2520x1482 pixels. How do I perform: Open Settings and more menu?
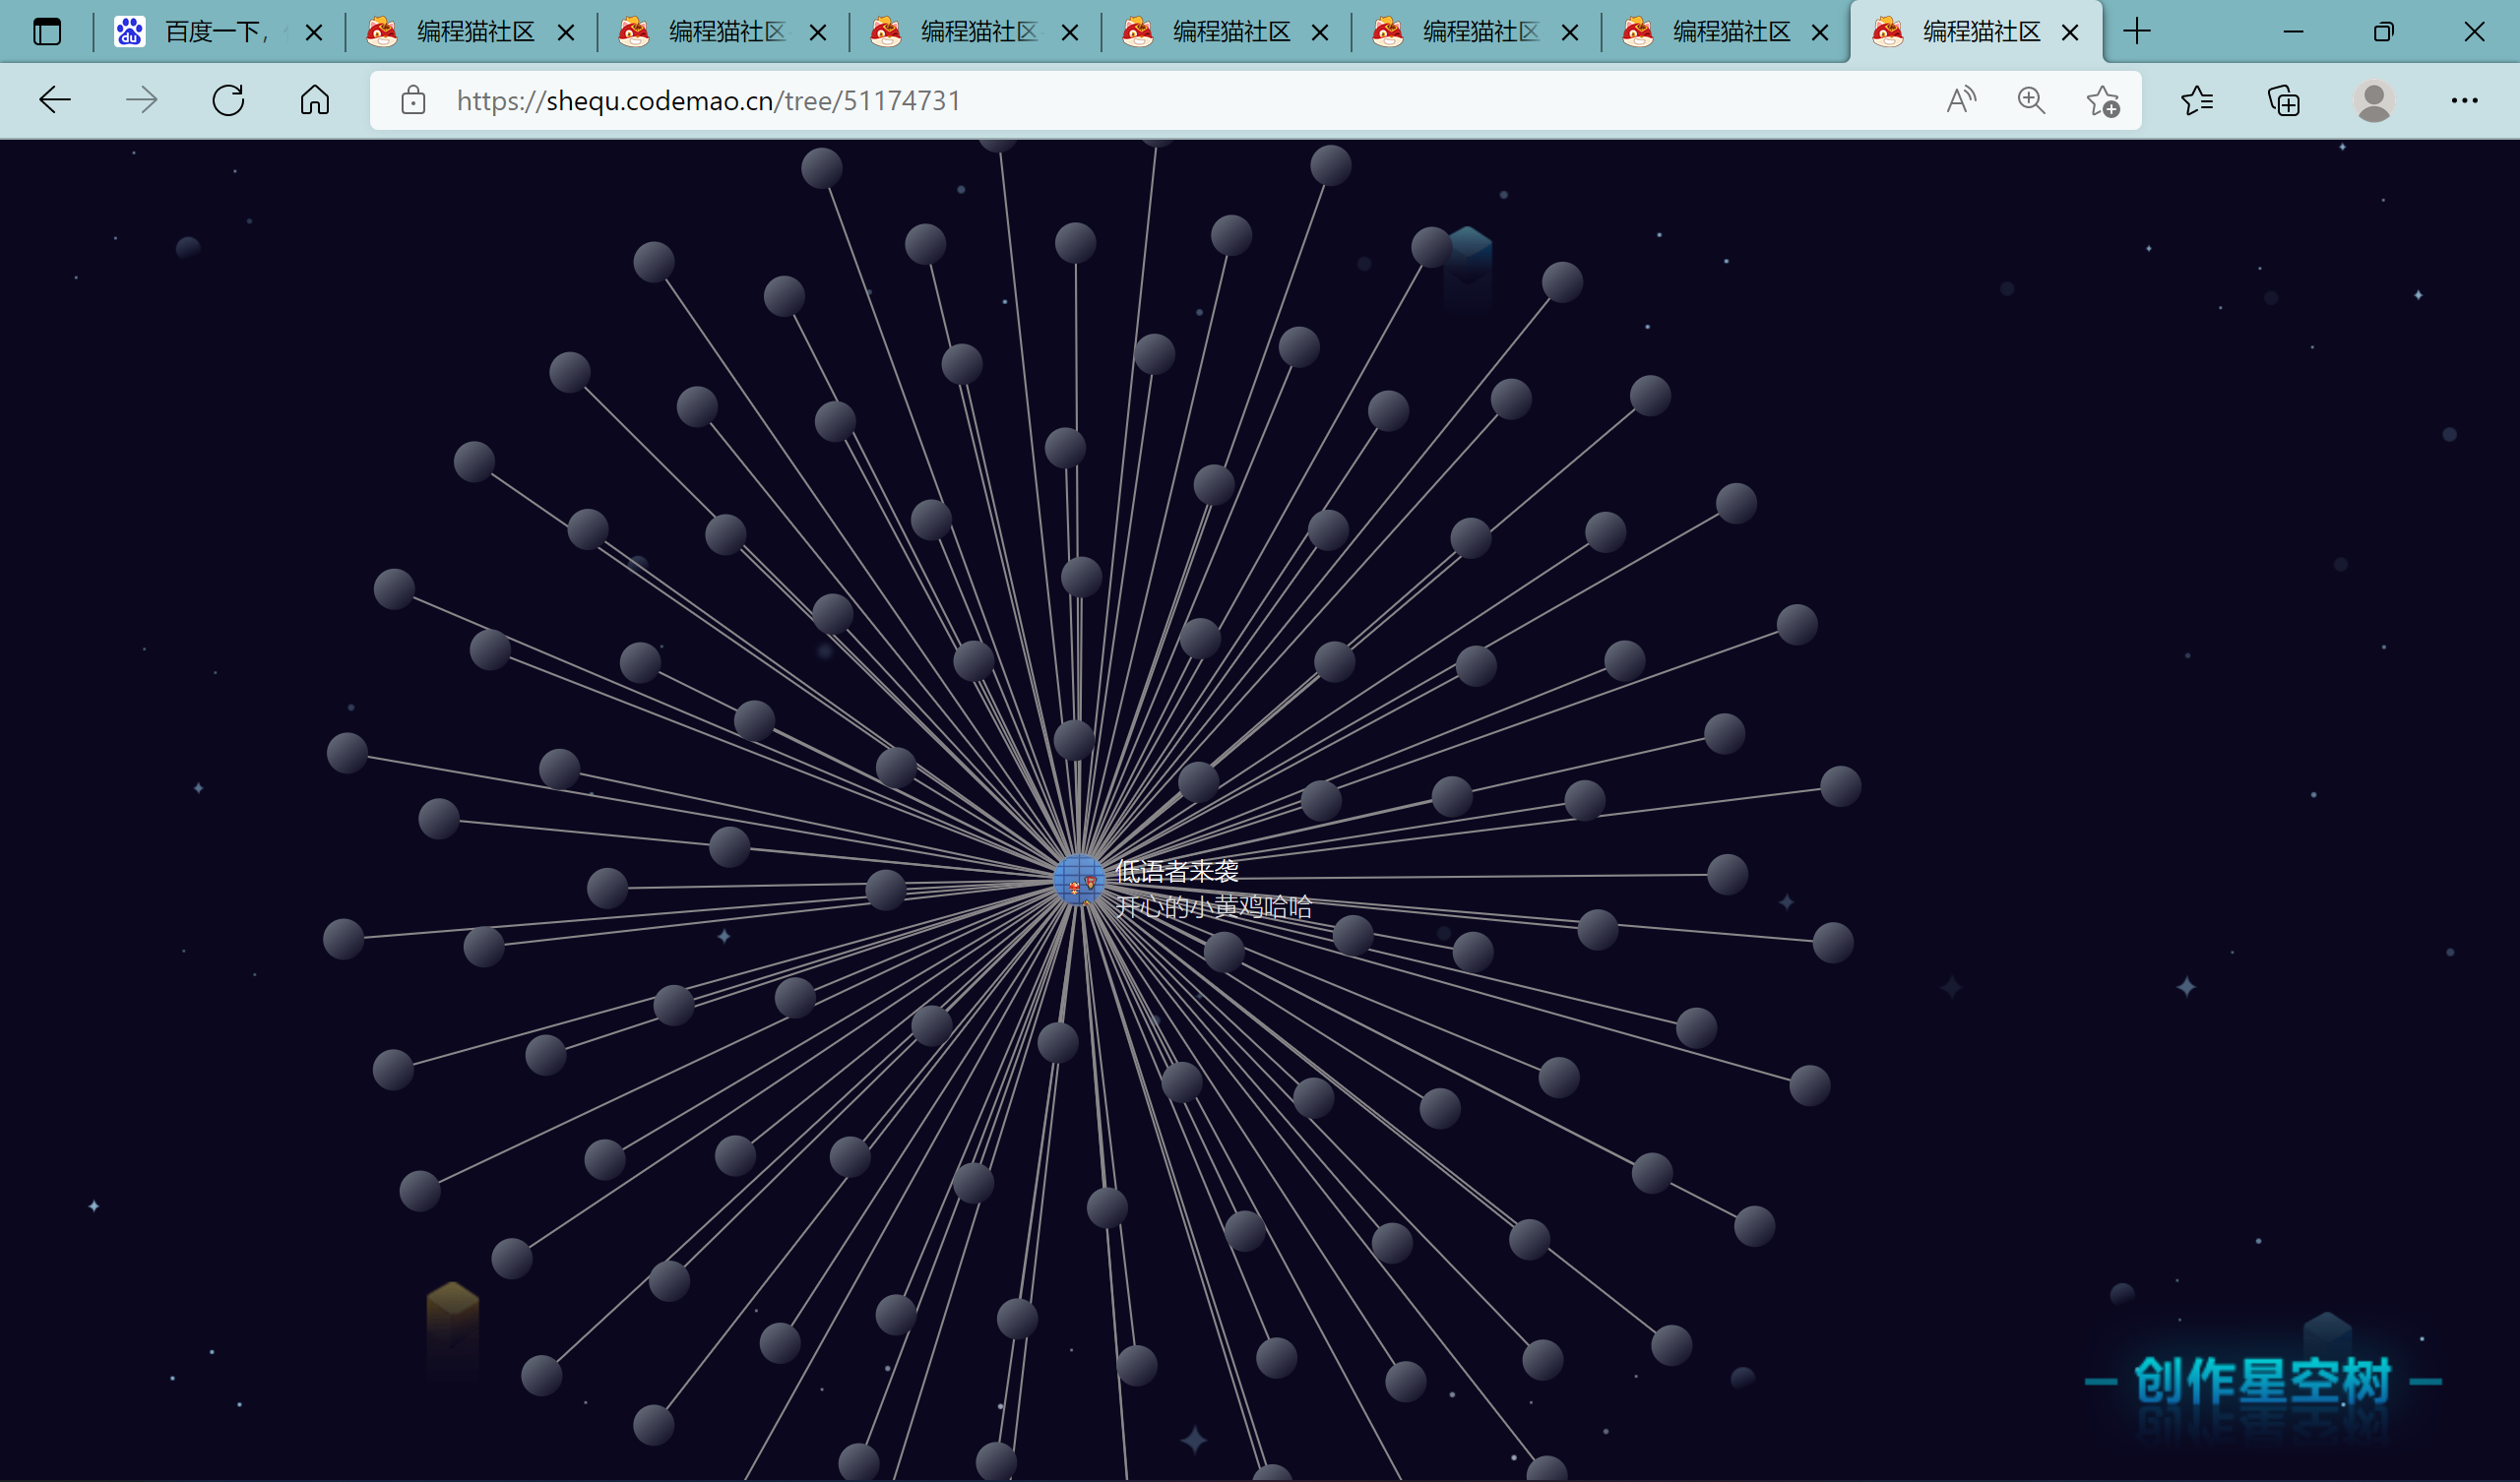pos(2465,100)
